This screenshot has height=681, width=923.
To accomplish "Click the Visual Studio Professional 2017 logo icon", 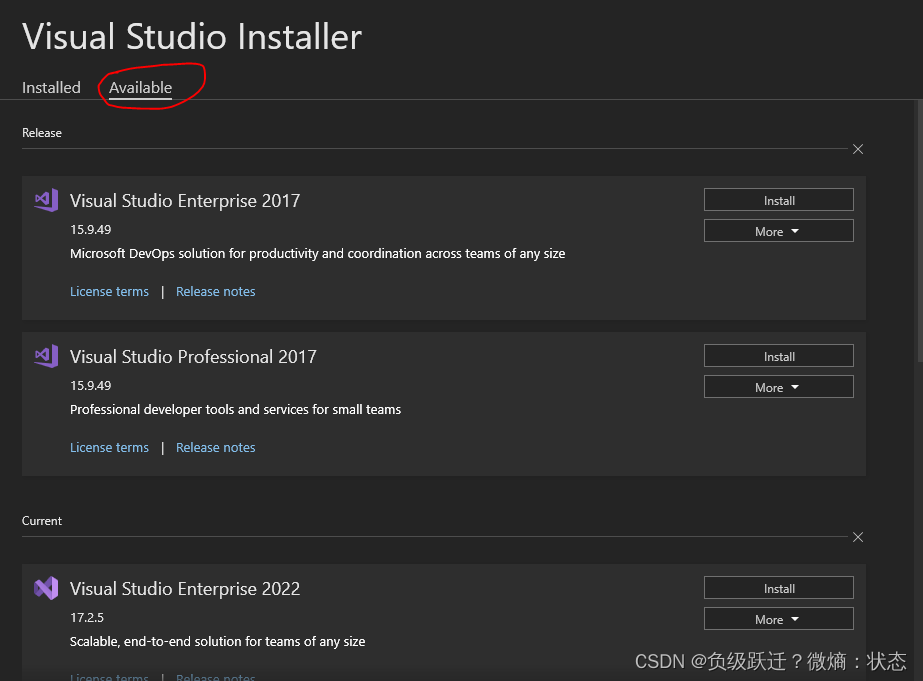I will pos(47,356).
